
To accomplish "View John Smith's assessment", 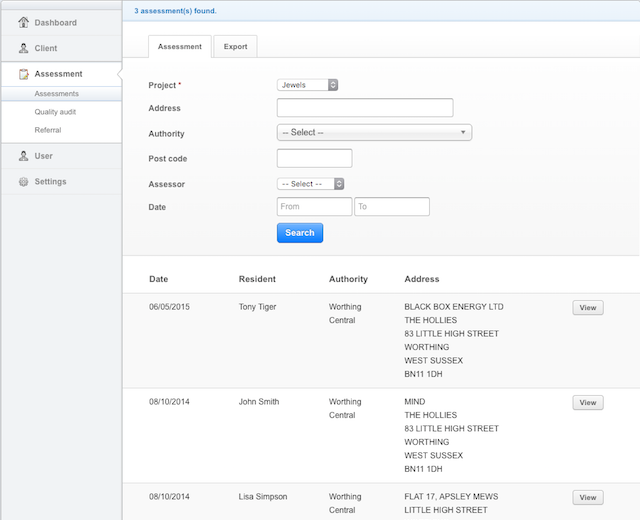I will click(588, 402).
